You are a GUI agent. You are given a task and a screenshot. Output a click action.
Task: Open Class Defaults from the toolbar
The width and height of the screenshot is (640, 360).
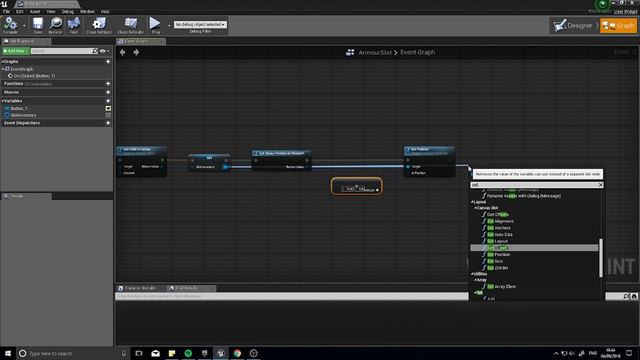tap(130, 25)
